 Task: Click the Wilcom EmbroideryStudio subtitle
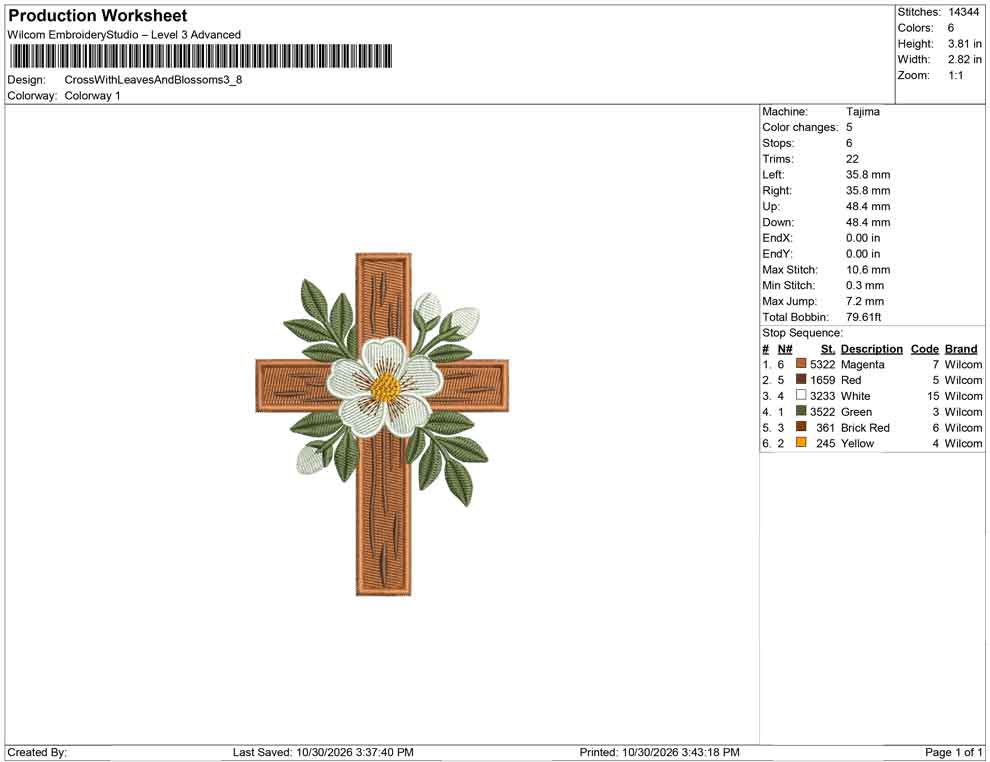click(x=124, y=35)
